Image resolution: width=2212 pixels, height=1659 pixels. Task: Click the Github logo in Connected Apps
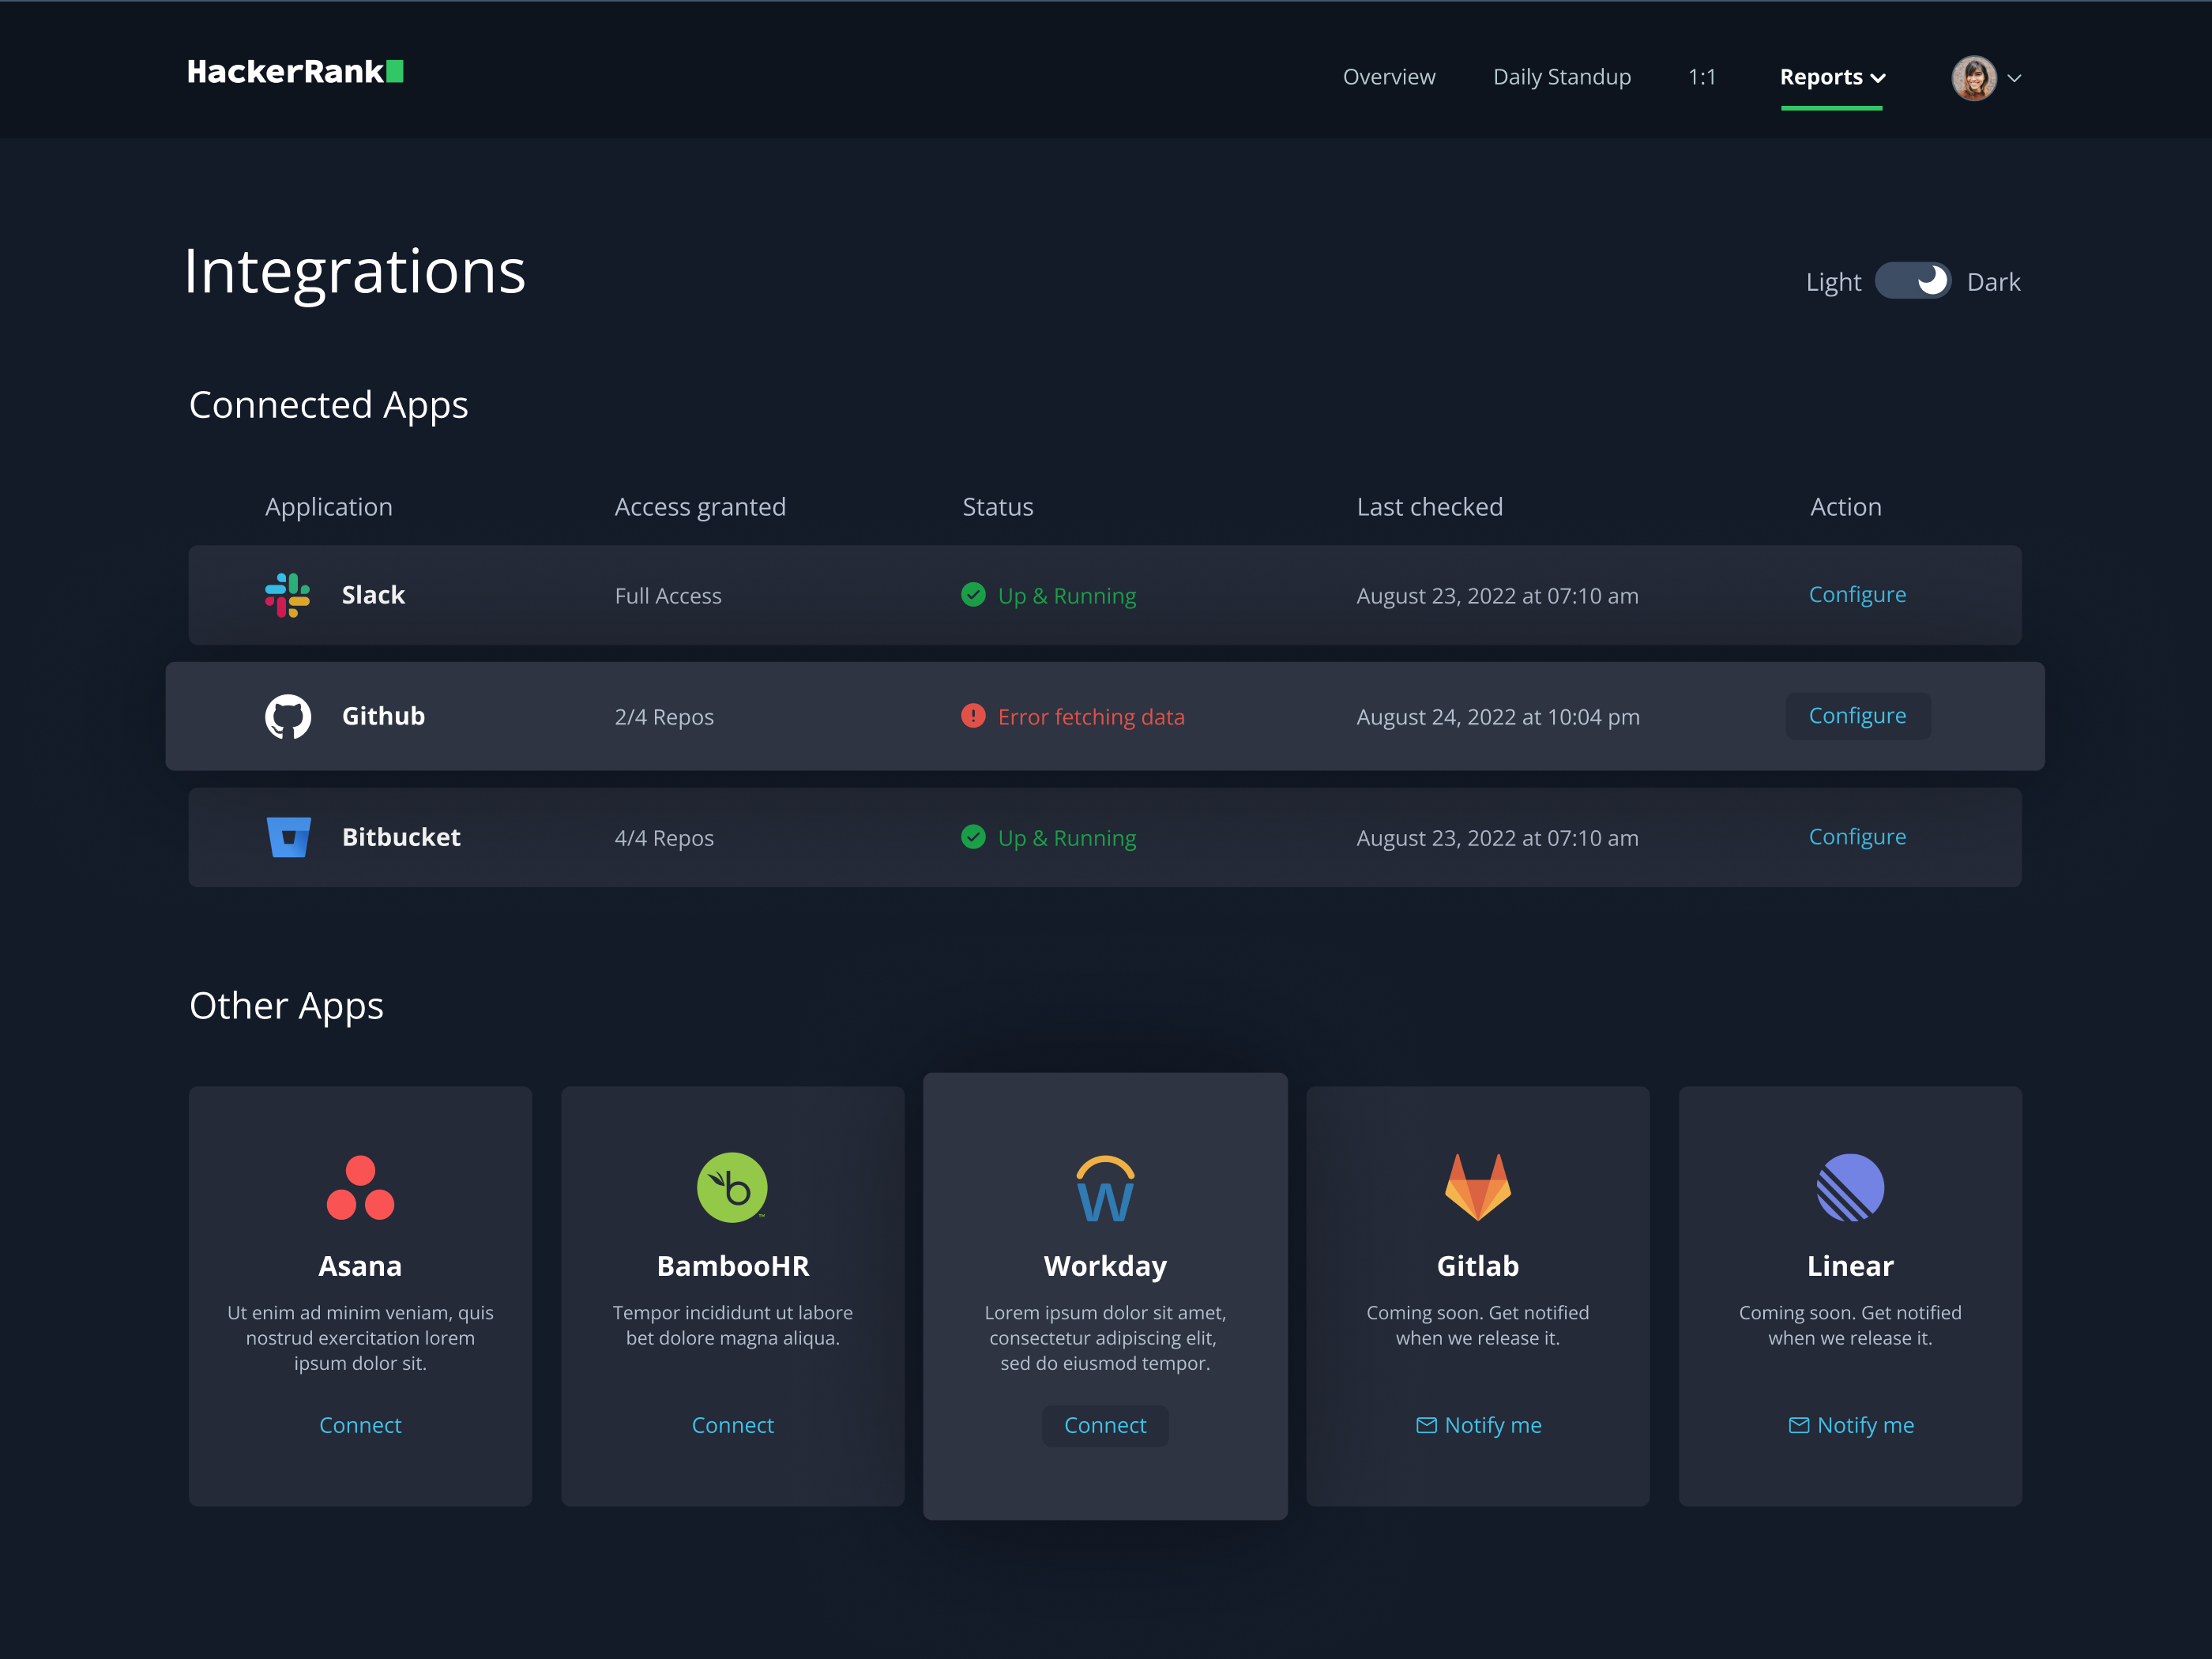click(x=289, y=716)
